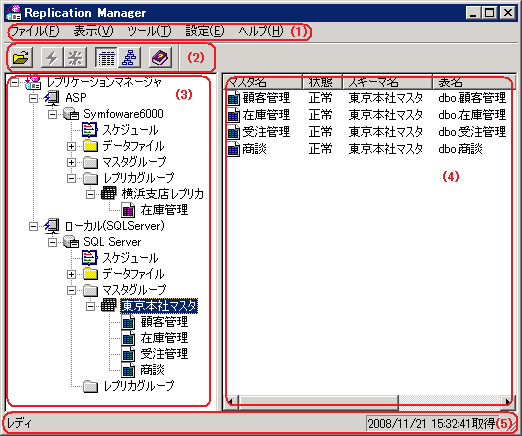
Task: Click the scroll left arrow of list
Action: click(x=231, y=402)
